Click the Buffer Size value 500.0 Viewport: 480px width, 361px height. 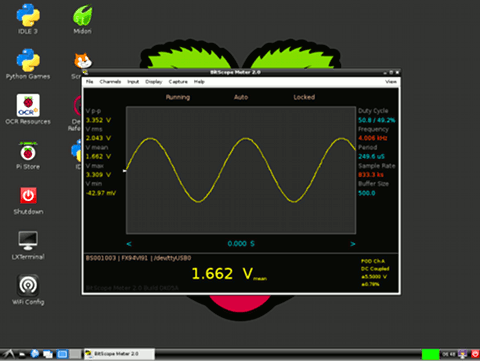[x=367, y=193]
